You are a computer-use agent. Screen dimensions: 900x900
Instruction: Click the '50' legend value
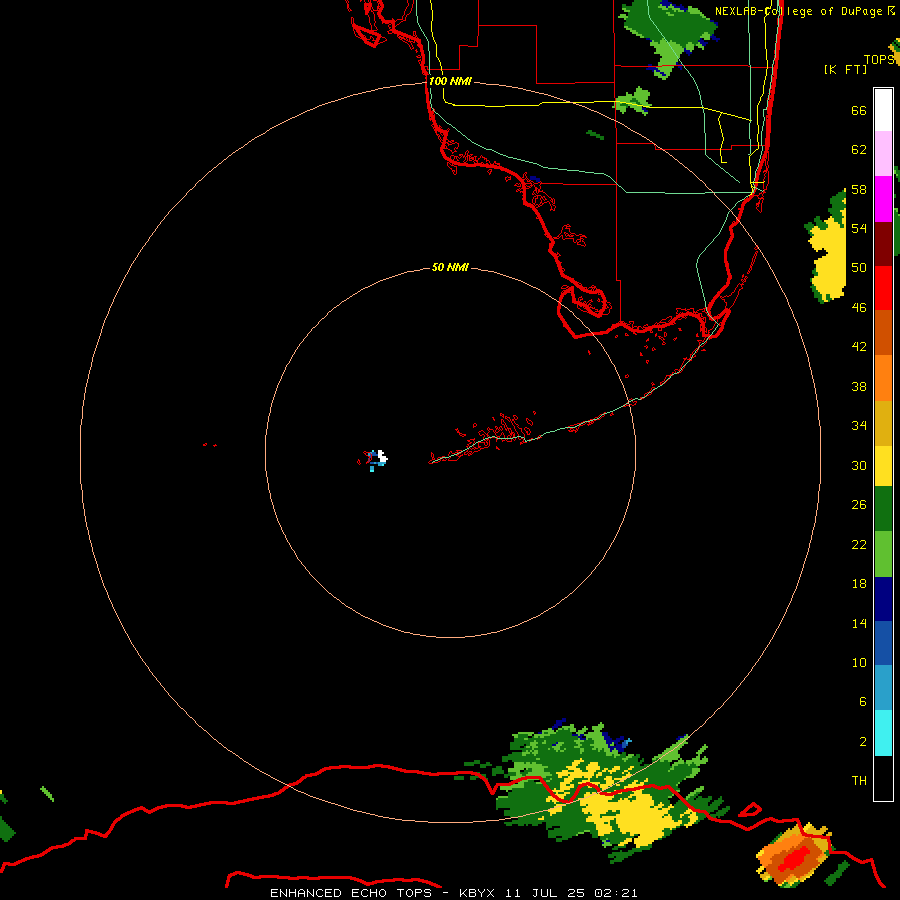(859, 267)
